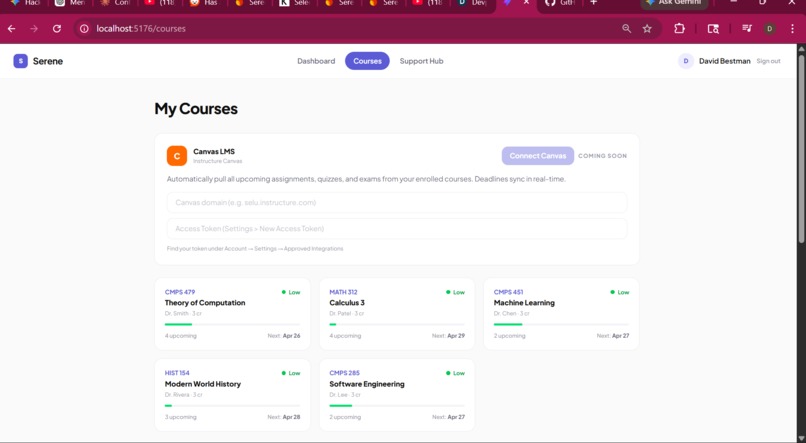Viewport: 806px width, 443px height.
Task: Click the Connect Canvas button
Action: [538, 156]
